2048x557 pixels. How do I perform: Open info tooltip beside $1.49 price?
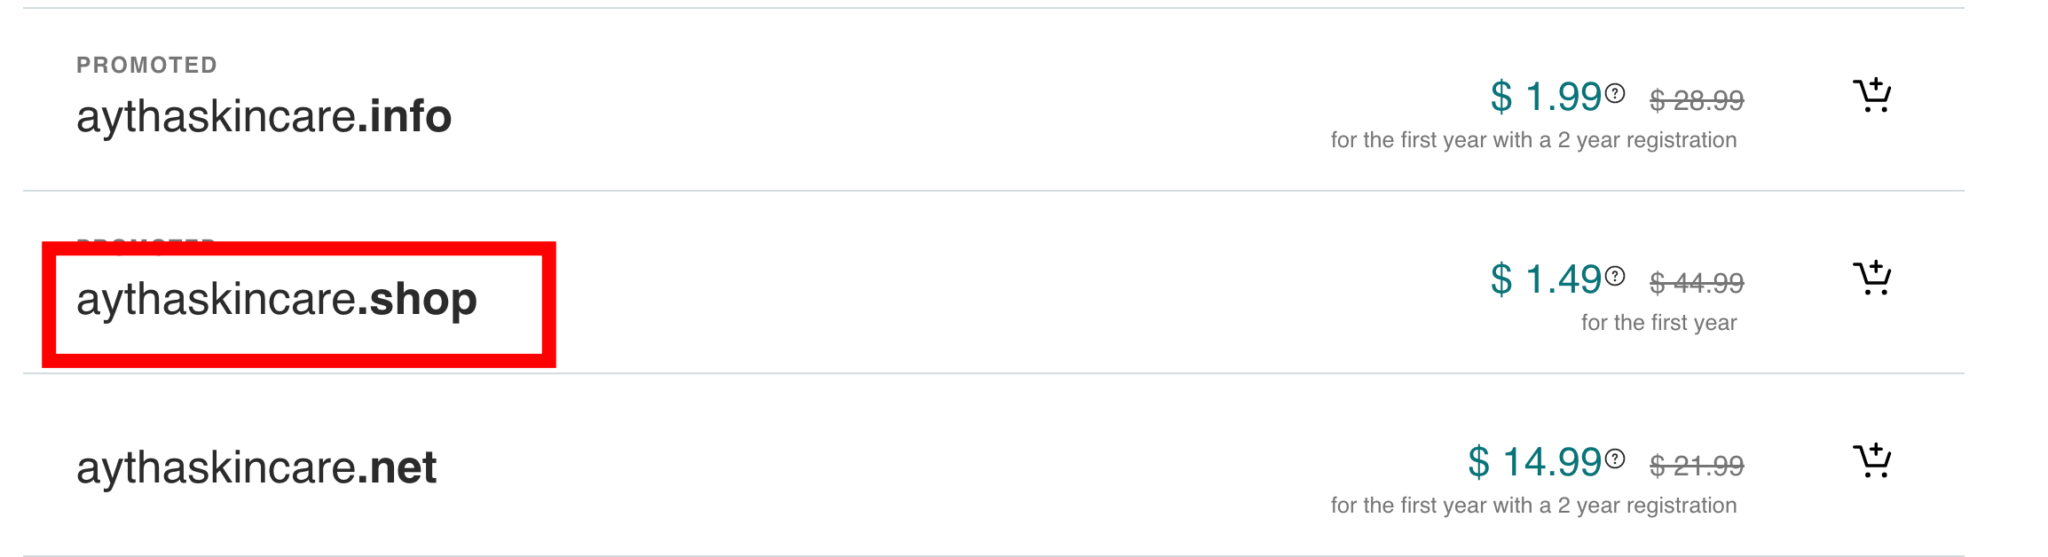coord(1615,277)
